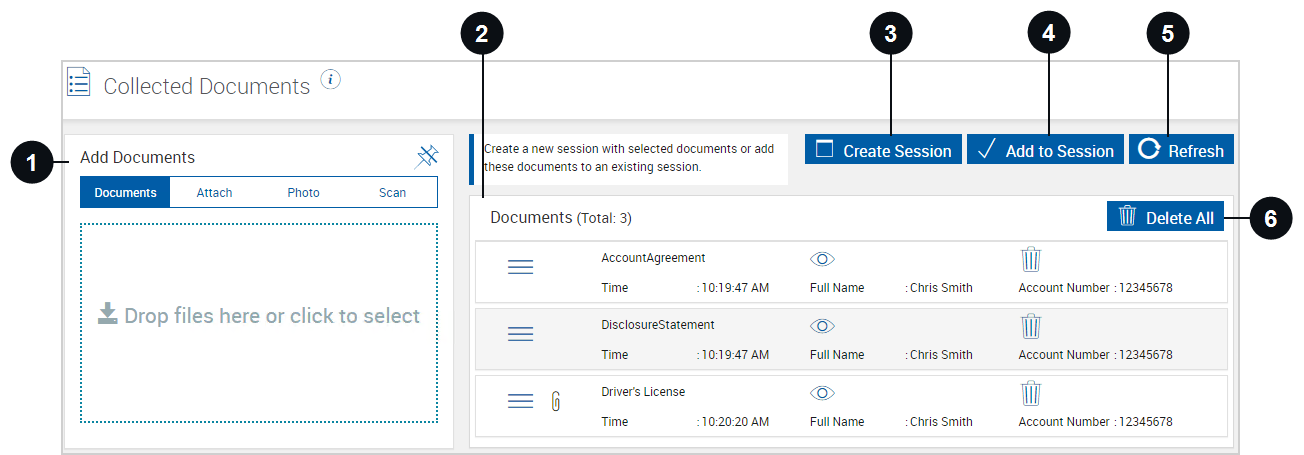Click the DisclosureStatement document name
This screenshot has width=1304, height=455.
point(658,325)
